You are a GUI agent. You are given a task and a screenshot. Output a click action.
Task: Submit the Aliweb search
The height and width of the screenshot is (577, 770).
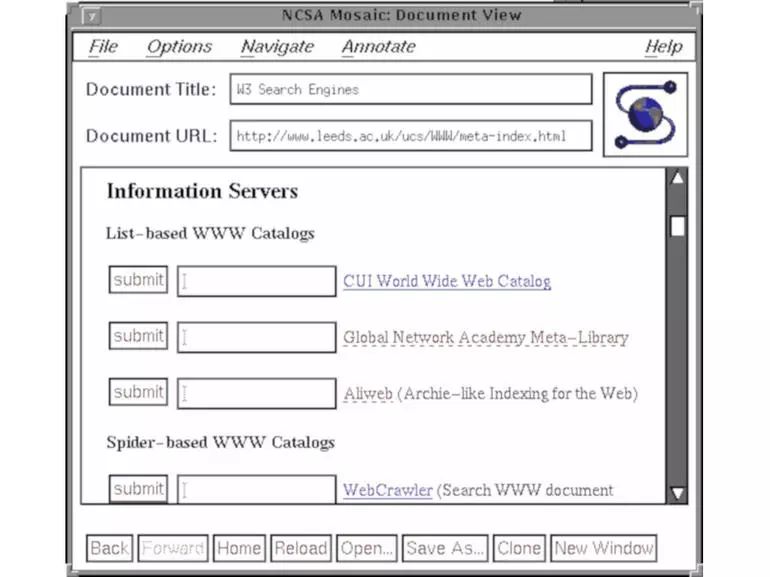click(138, 392)
